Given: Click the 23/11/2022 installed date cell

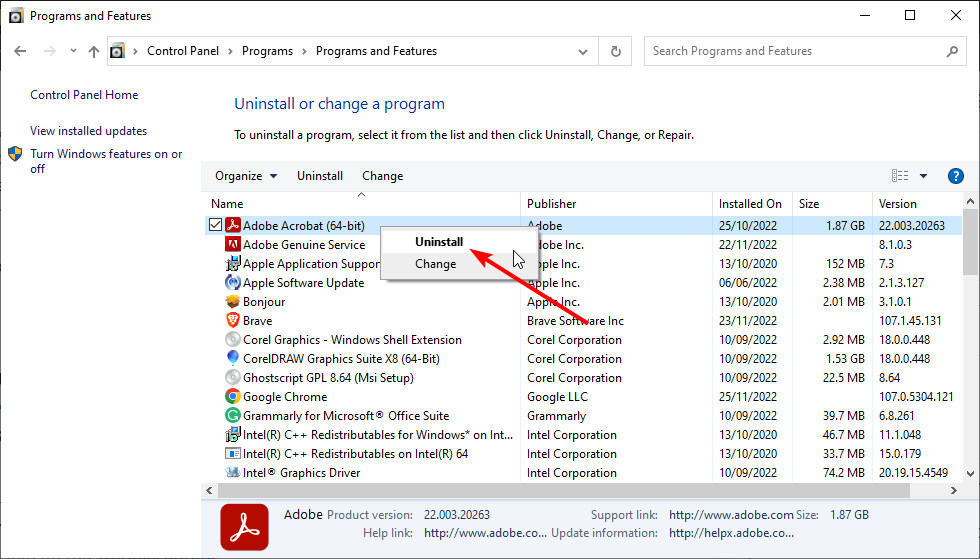Looking at the screenshot, I should 748,321.
